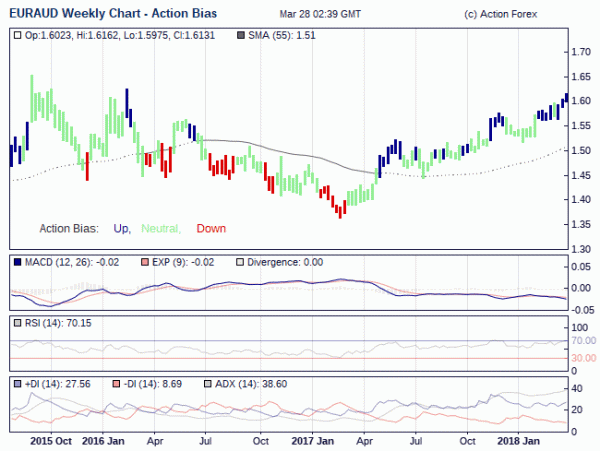Click the first 'Apr' date label after 2016 Jan
This screenshot has width=600, height=451.
coord(155,441)
